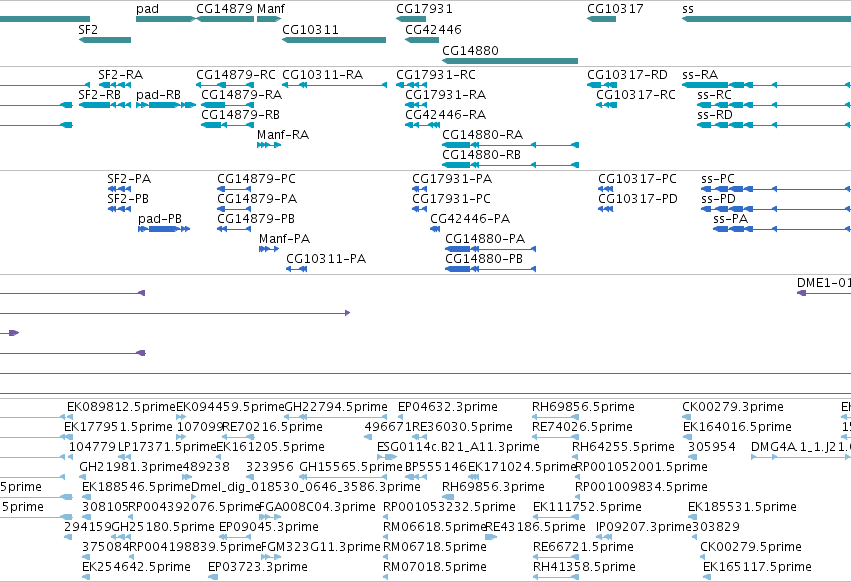Select transcript SF2-RB
The width and height of the screenshot is (851, 582).
pos(105,105)
